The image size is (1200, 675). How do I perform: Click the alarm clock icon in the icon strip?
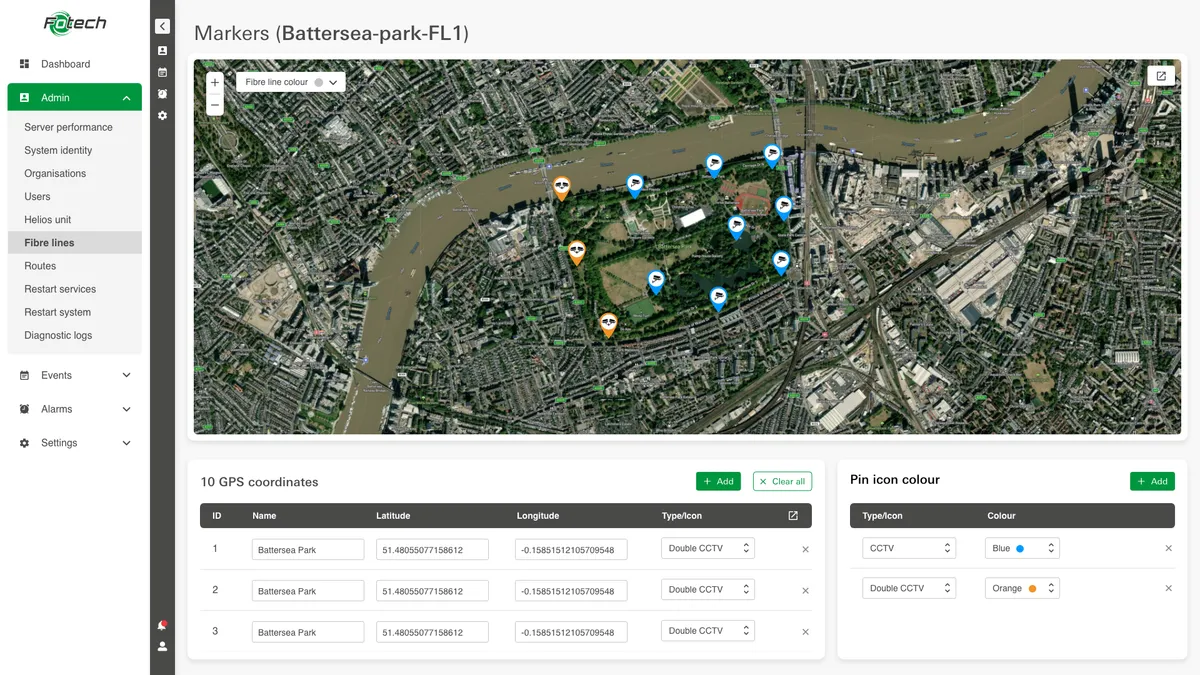pos(162,94)
